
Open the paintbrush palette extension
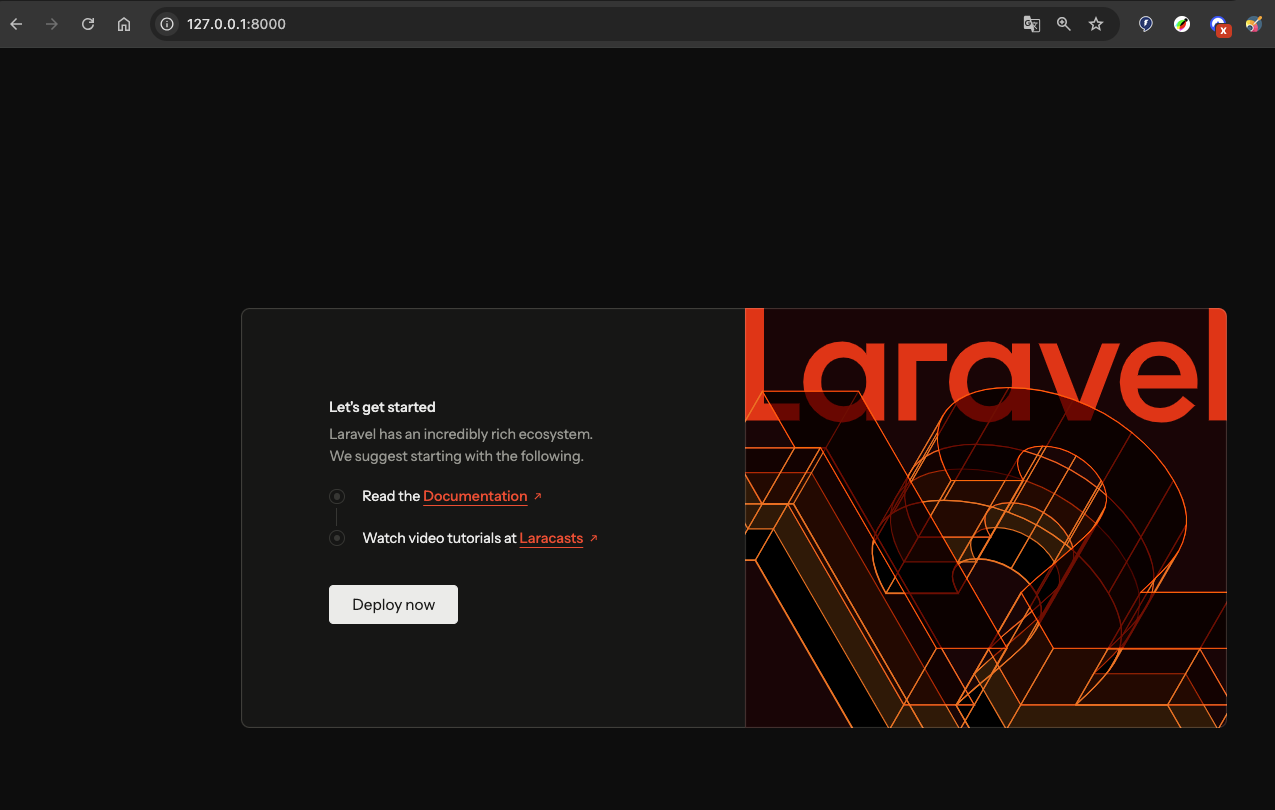(x=1253, y=24)
